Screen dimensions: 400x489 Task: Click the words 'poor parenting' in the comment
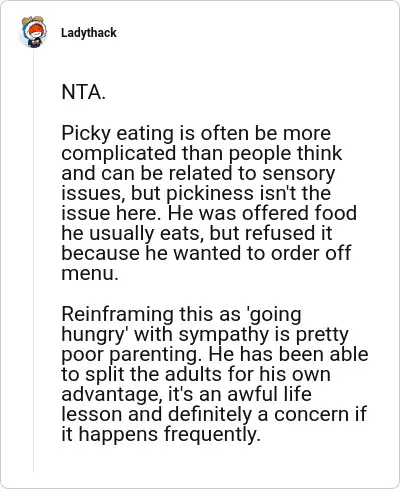point(130,354)
